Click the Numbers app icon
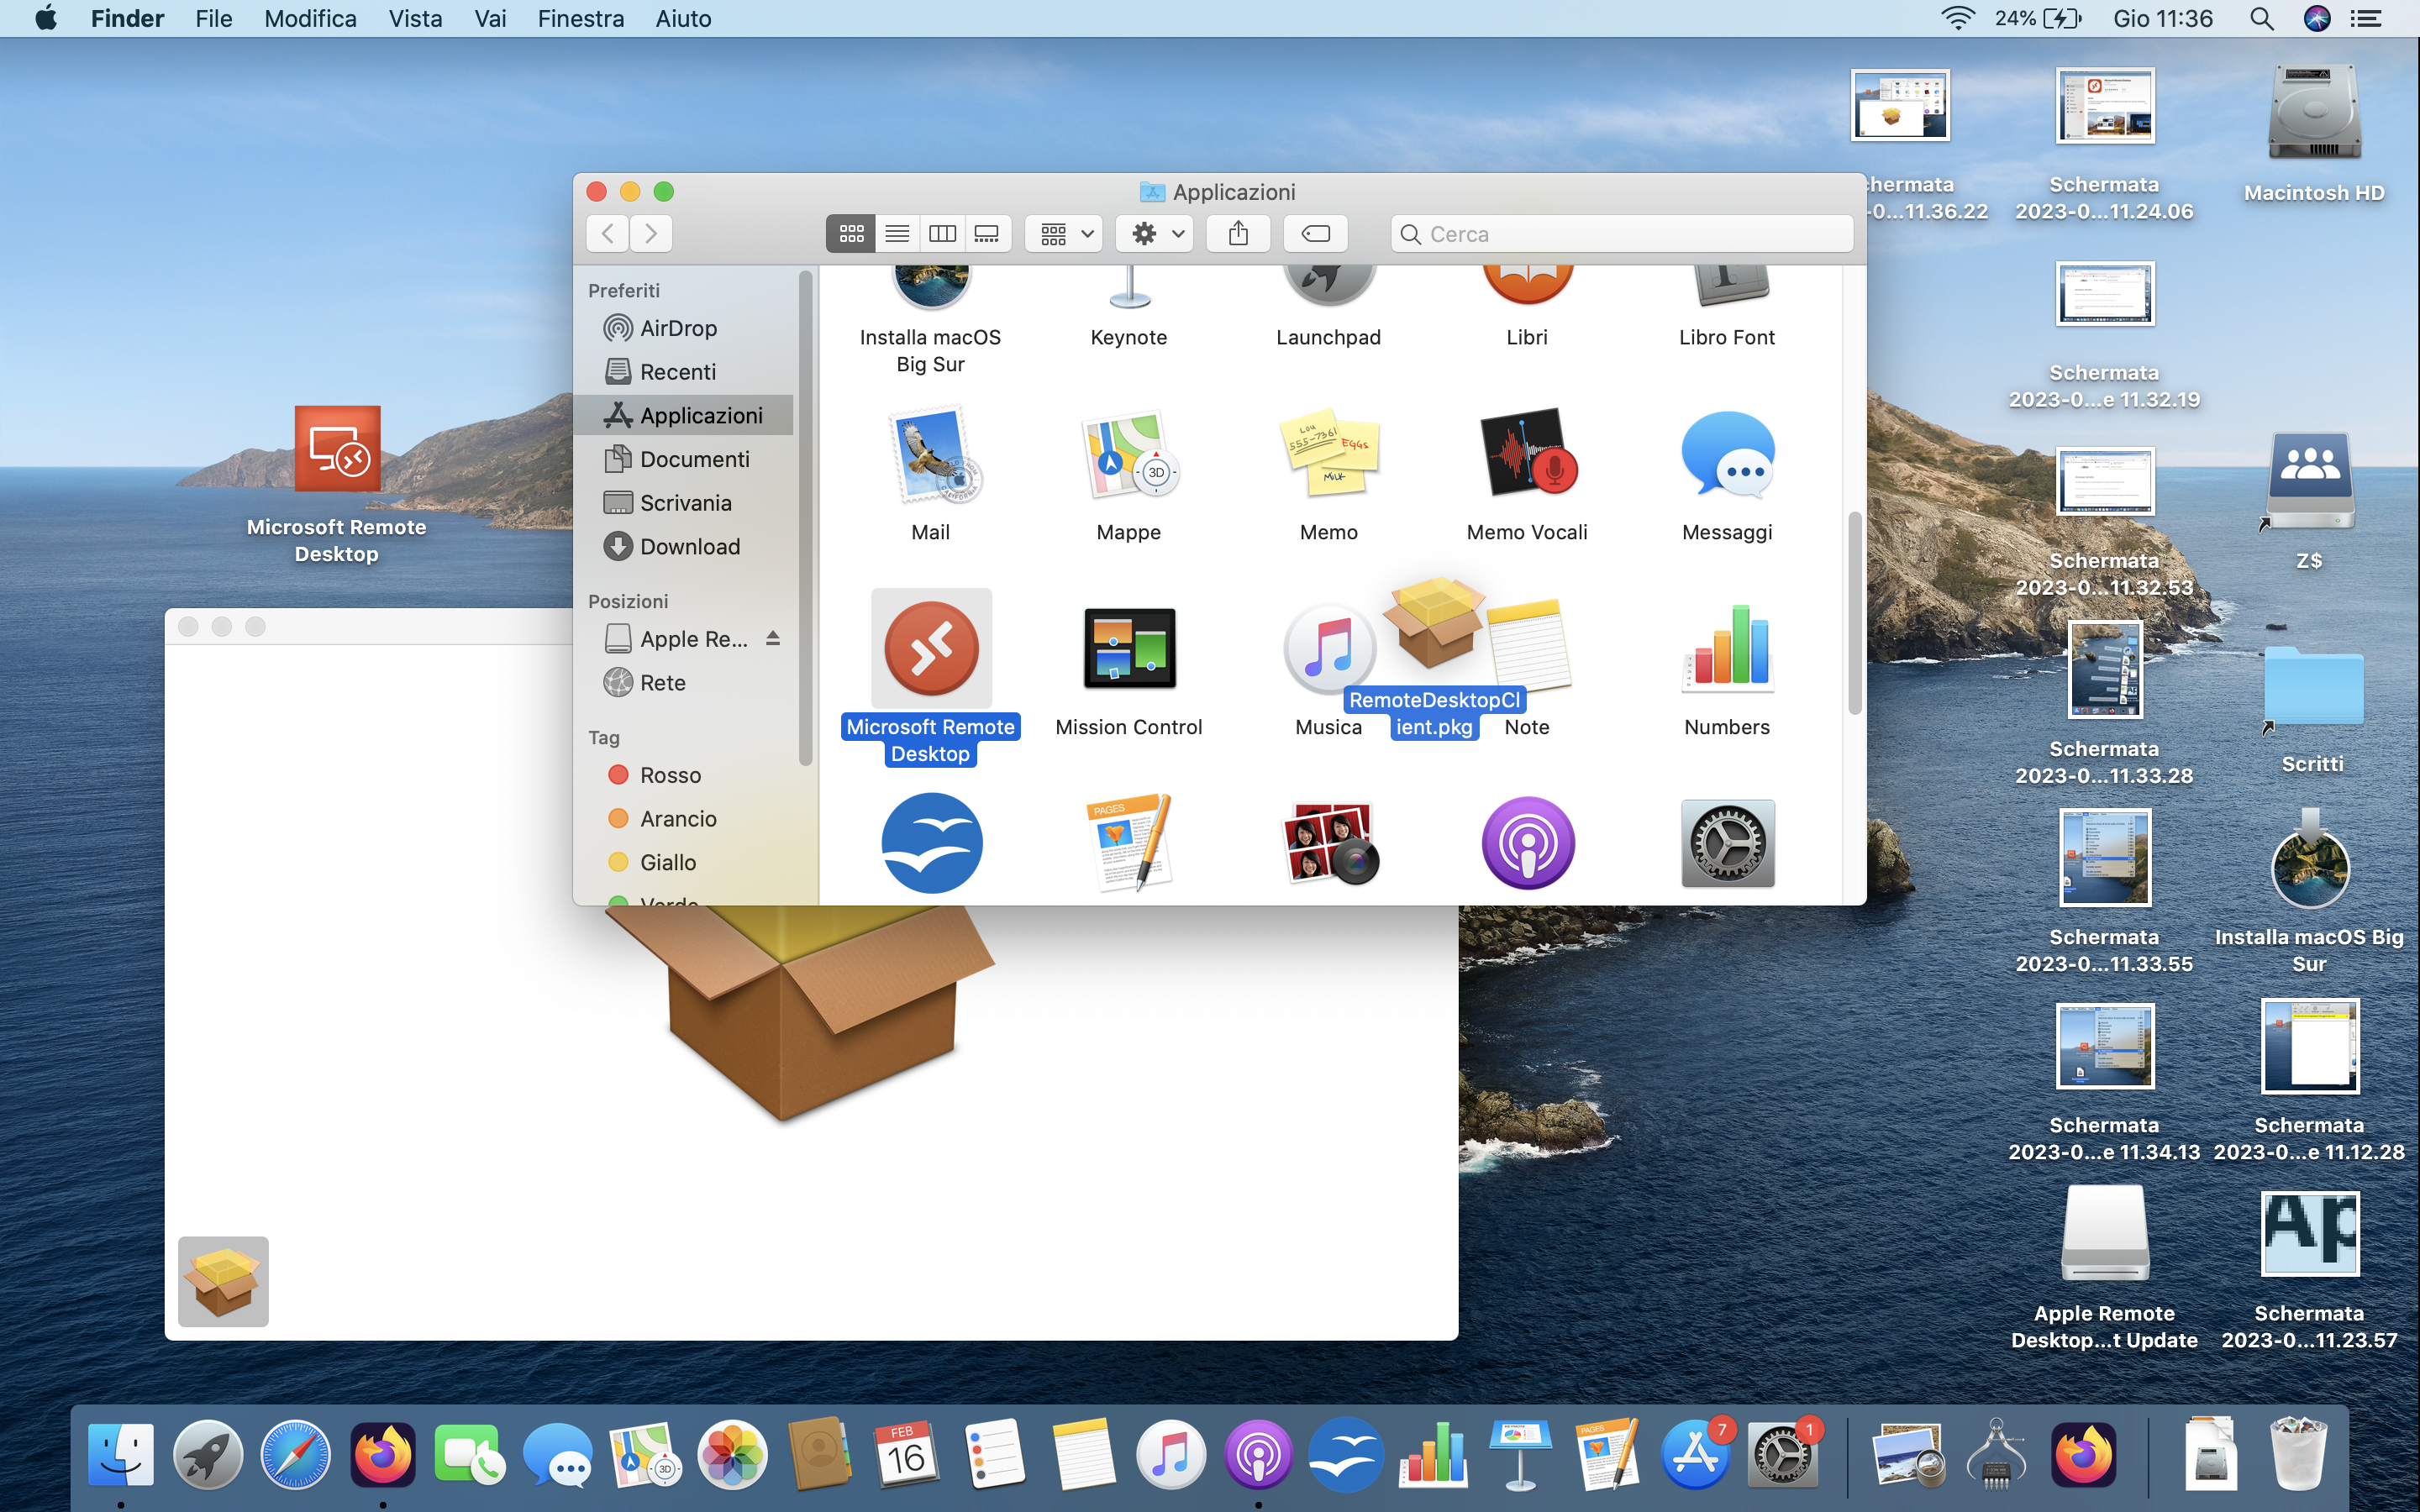This screenshot has height=1512, width=2420. pos(1726,648)
